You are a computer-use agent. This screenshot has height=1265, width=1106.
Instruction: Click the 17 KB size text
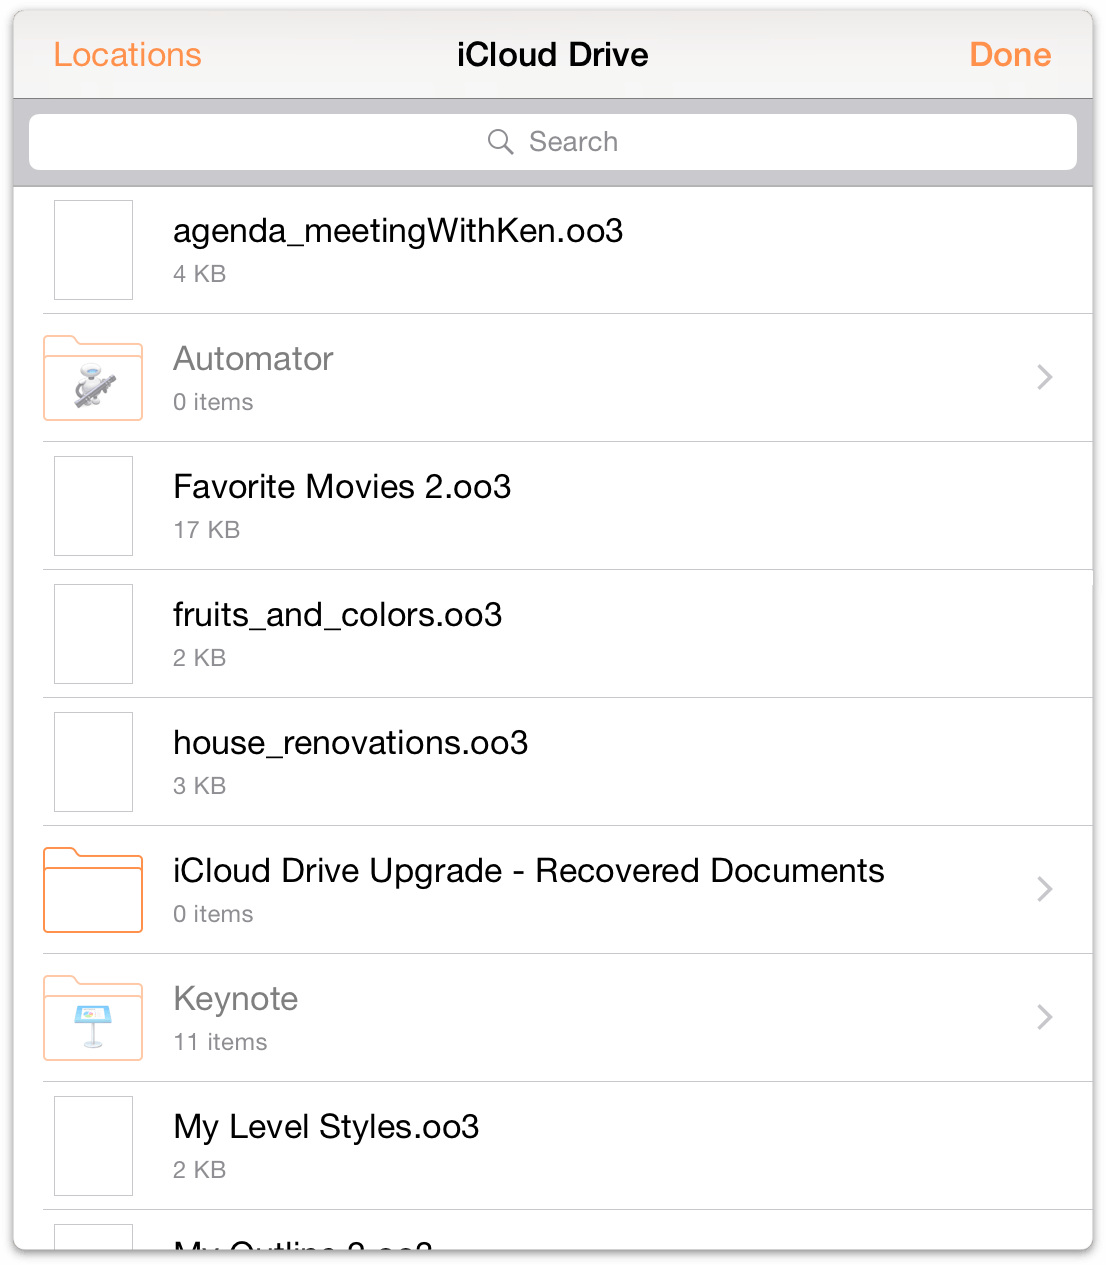[x=206, y=530]
